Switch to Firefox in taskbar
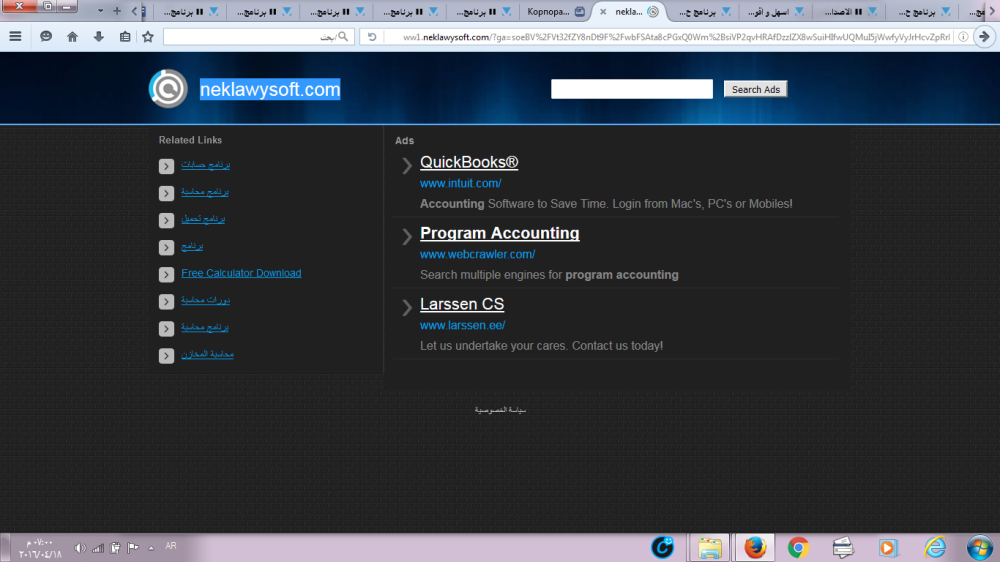This screenshot has height=562, width=1000. 755,548
